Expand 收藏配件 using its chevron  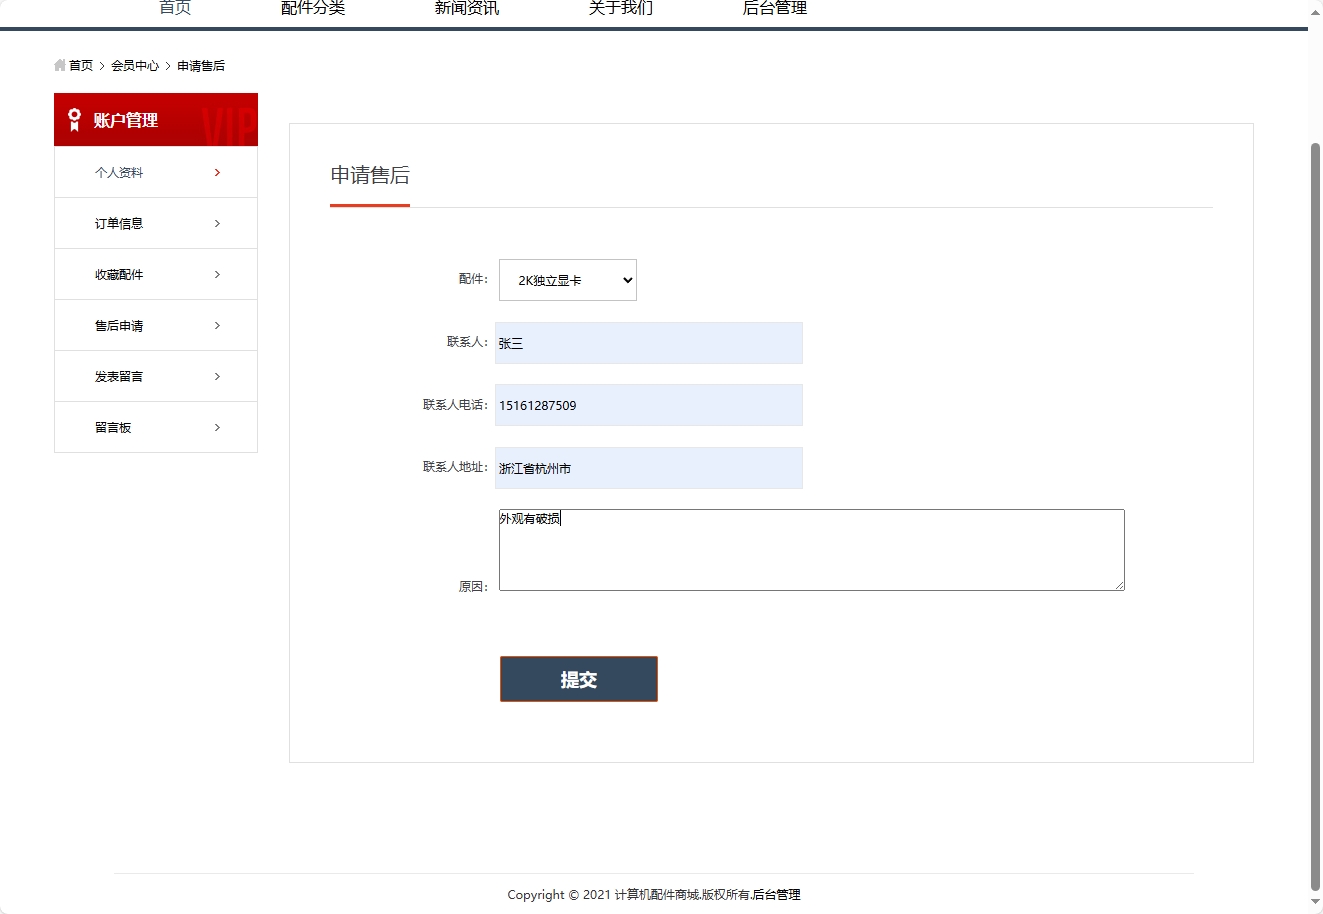[x=216, y=274]
